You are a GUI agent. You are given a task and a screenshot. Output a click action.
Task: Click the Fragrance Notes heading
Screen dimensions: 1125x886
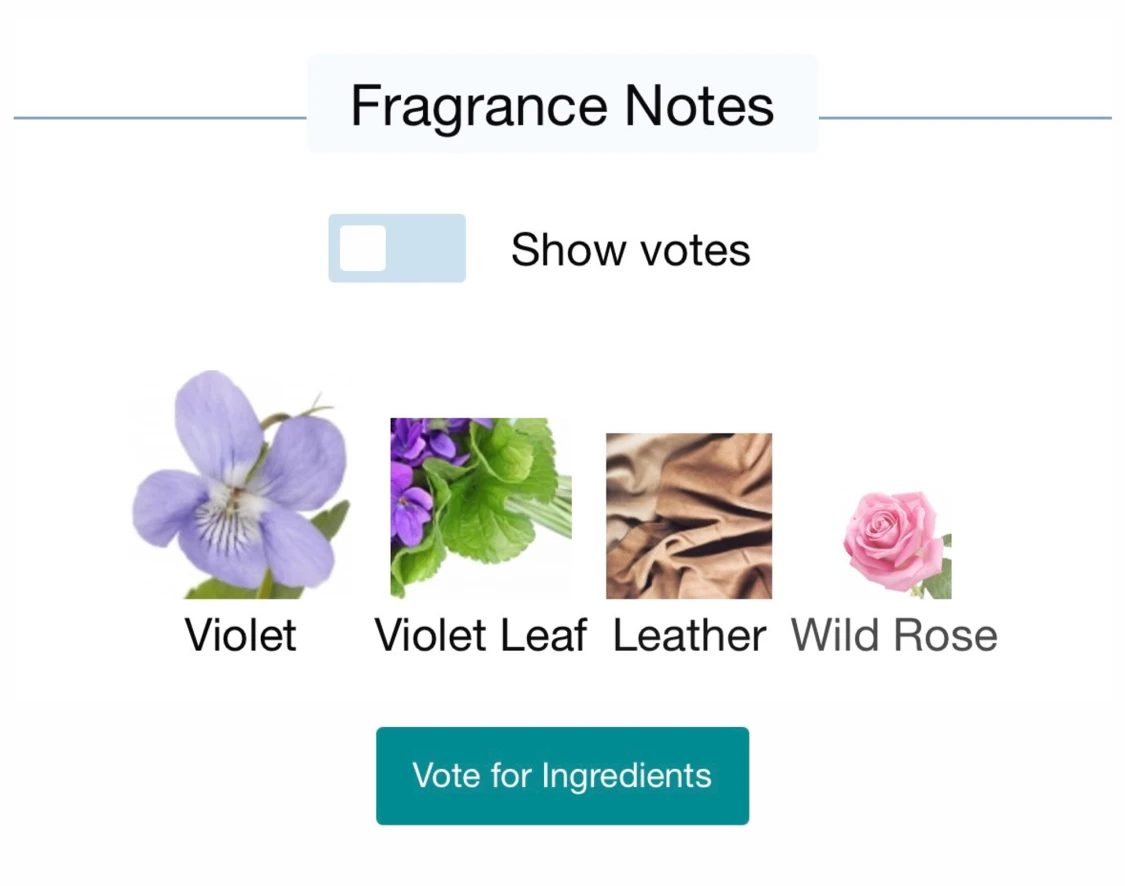coord(562,105)
